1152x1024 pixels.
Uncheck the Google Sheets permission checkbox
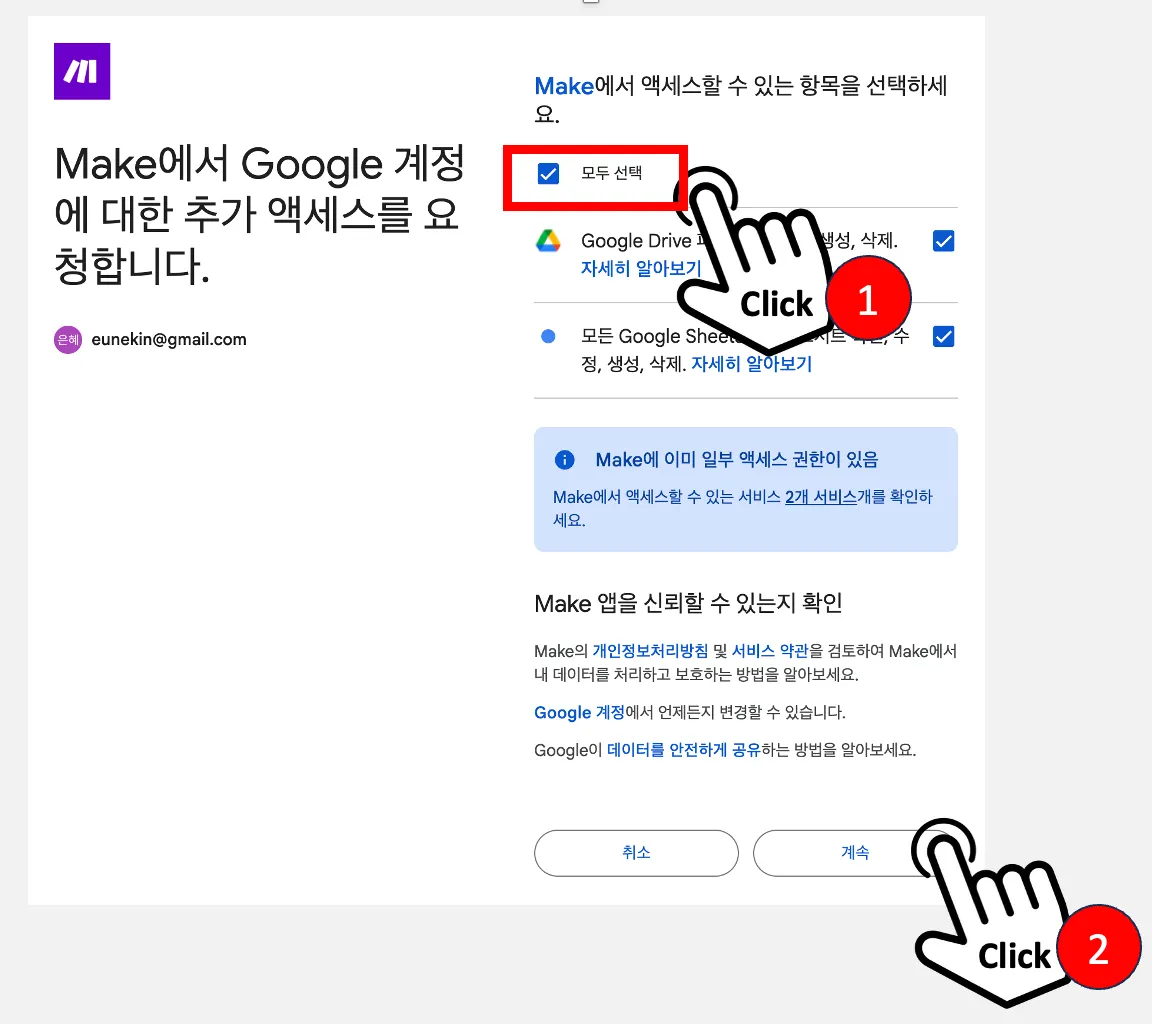click(943, 336)
